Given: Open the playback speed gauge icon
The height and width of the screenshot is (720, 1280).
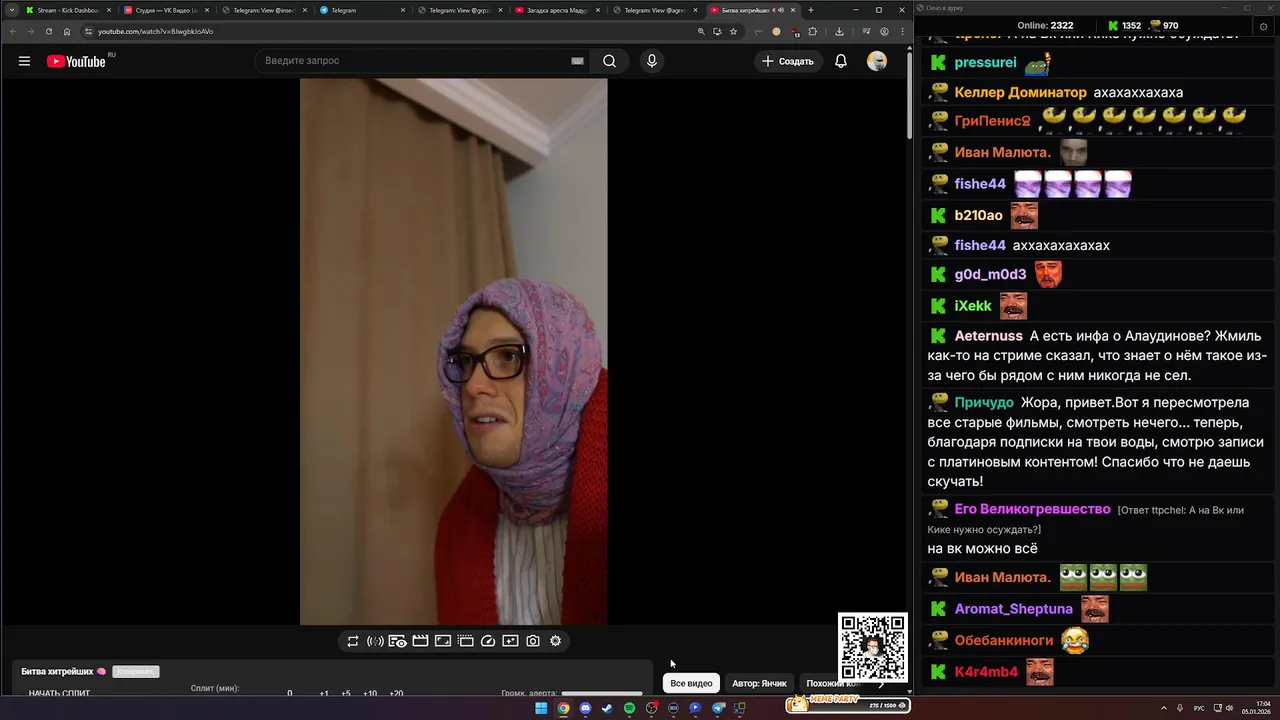Looking at the screenshot, I should 488,641.
